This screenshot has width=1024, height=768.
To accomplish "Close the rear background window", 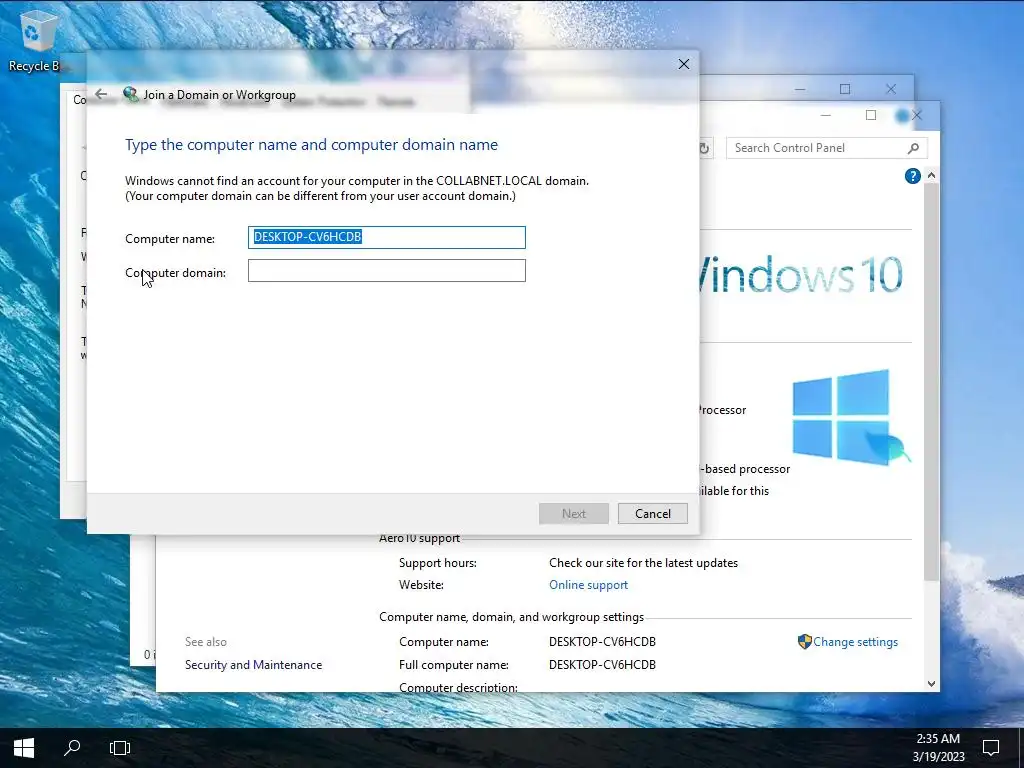I will click(x=891, y=89).
